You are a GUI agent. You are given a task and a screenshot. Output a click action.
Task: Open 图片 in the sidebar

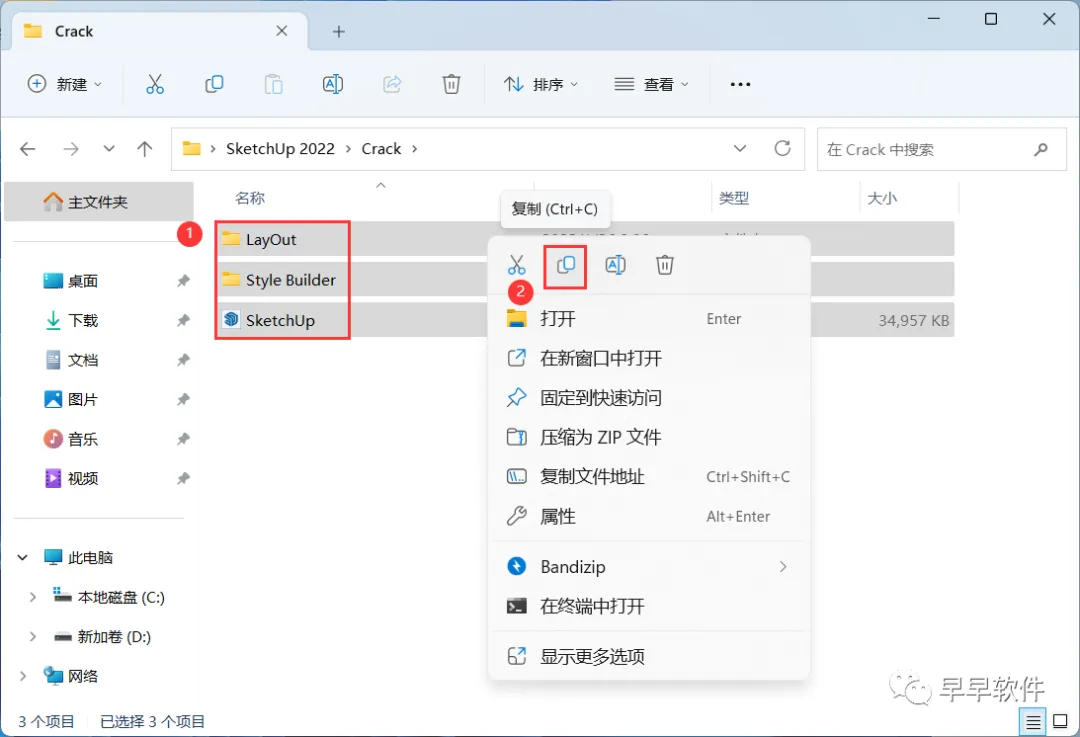pos(83,399)
